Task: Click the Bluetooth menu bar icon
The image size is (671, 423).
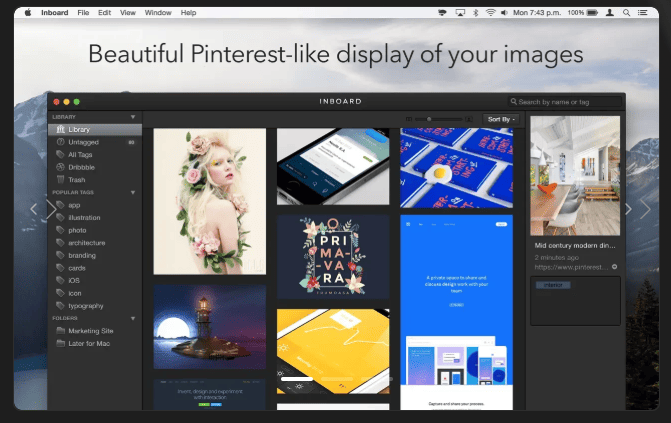Action: (475, 13)
